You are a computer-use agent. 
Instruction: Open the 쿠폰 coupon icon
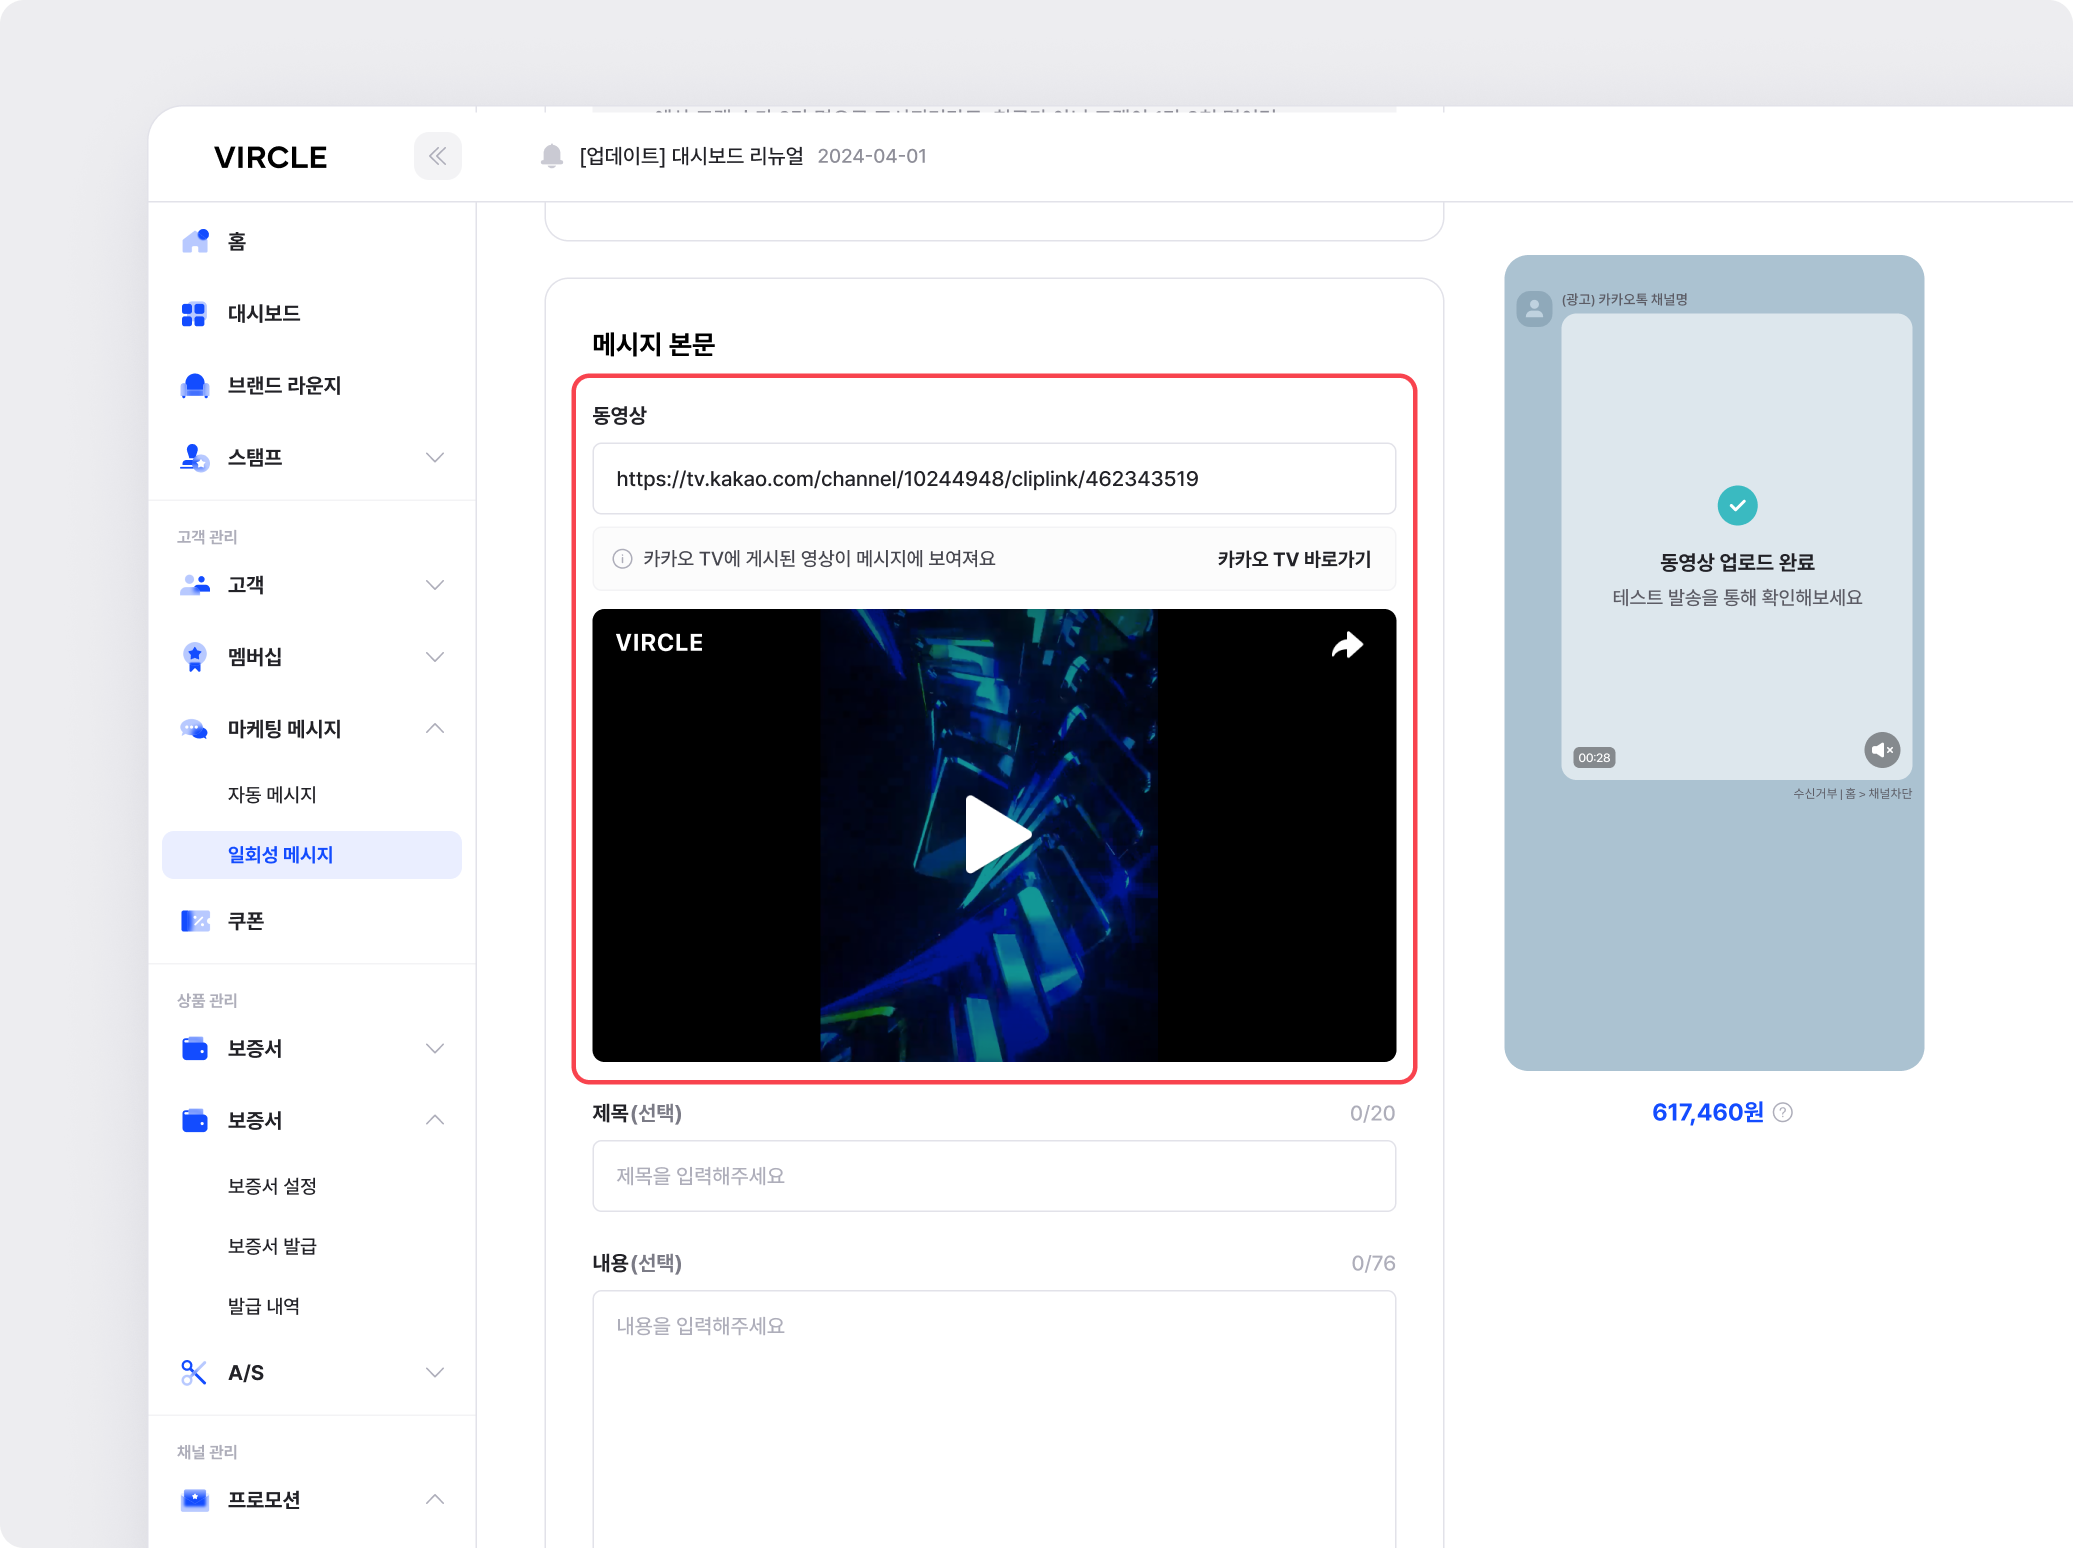click(x=195, y=921)
